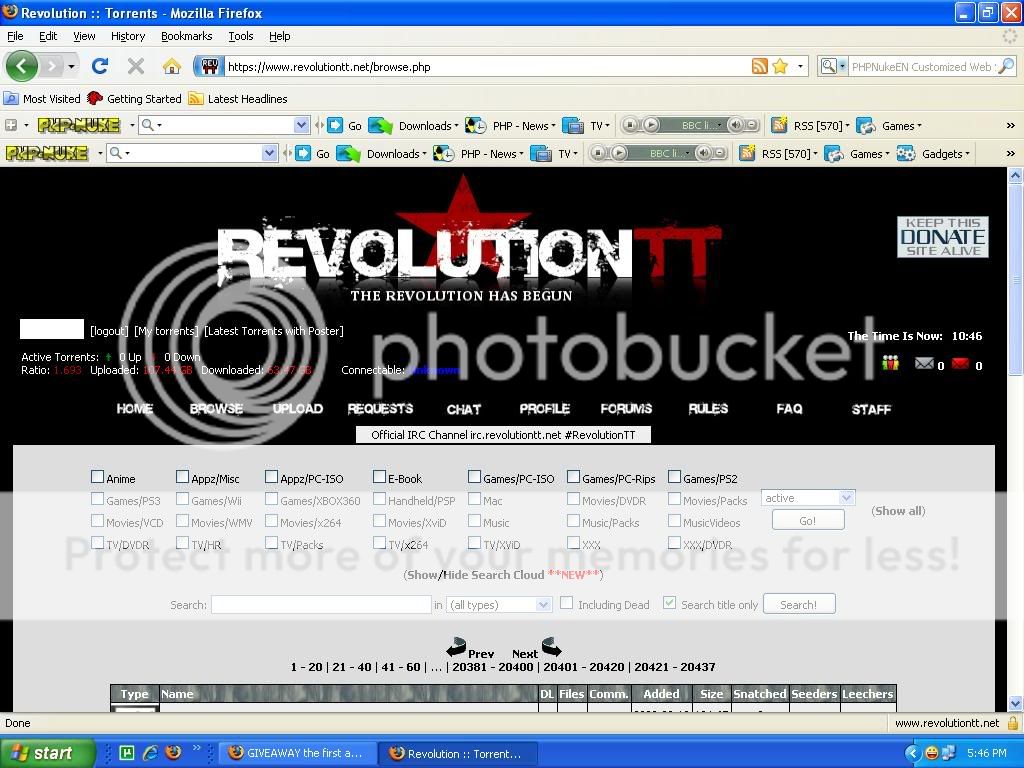The image size is (1024, 768).
Task: Click the RSS feed icon in address bar
Action: point(760,67)
